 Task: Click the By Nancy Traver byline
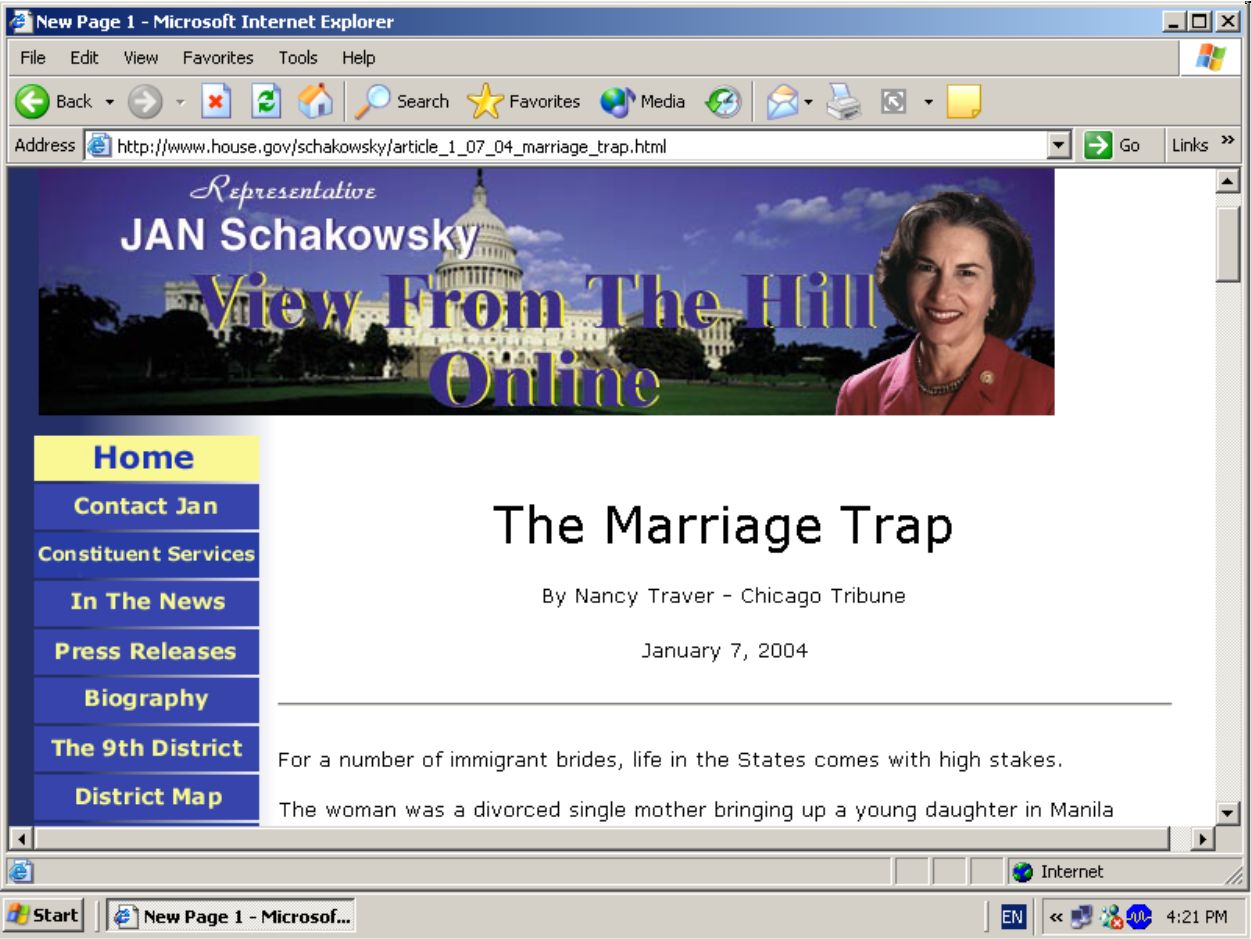724,597
